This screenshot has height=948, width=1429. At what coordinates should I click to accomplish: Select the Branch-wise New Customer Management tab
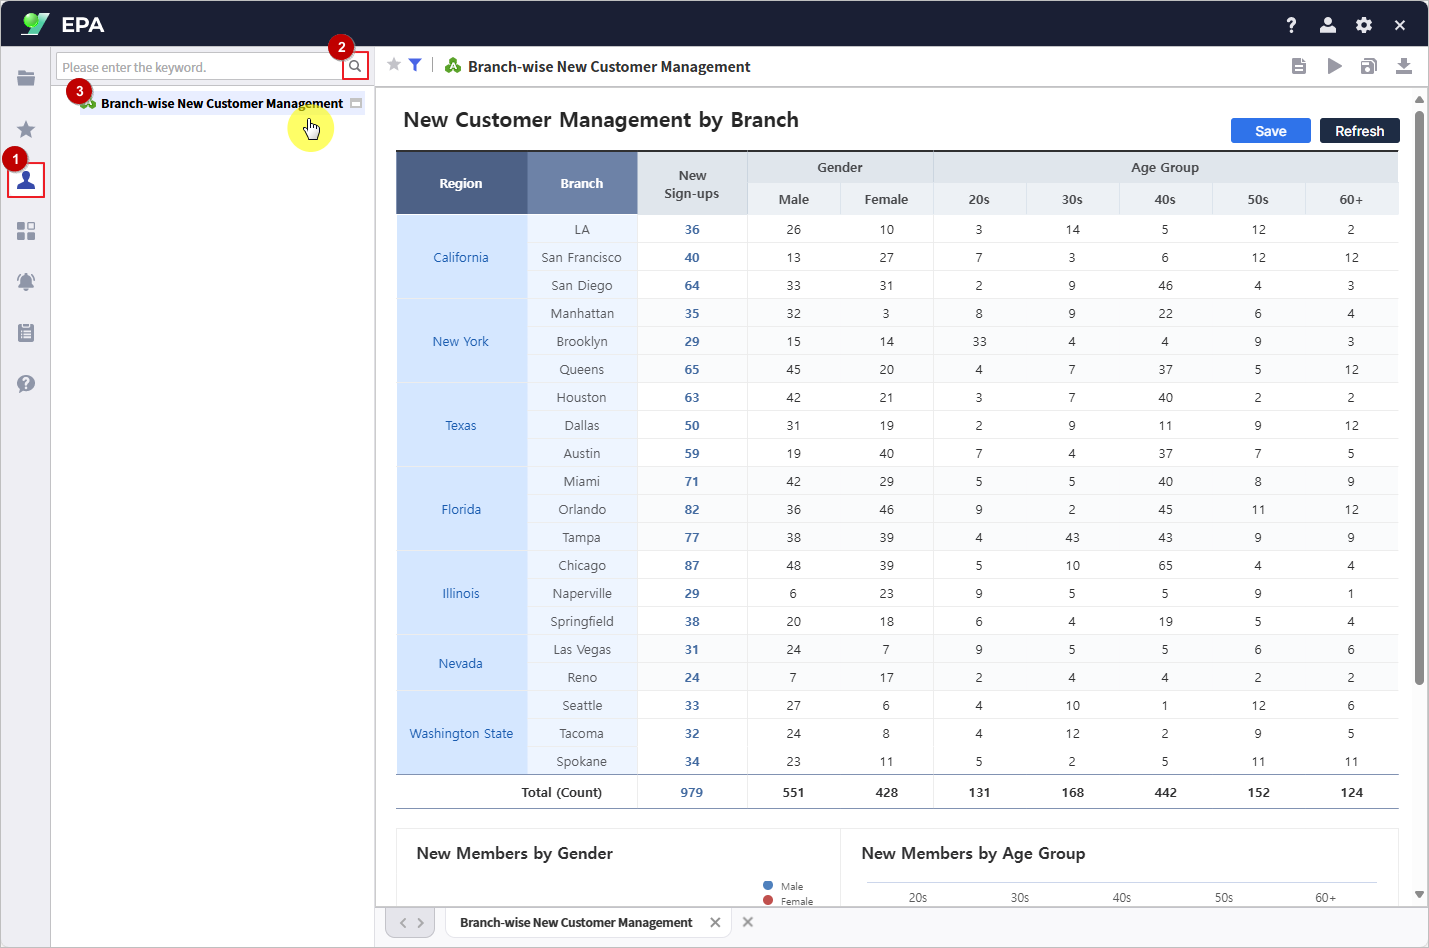pyautogui.click(x=577, y=922)
